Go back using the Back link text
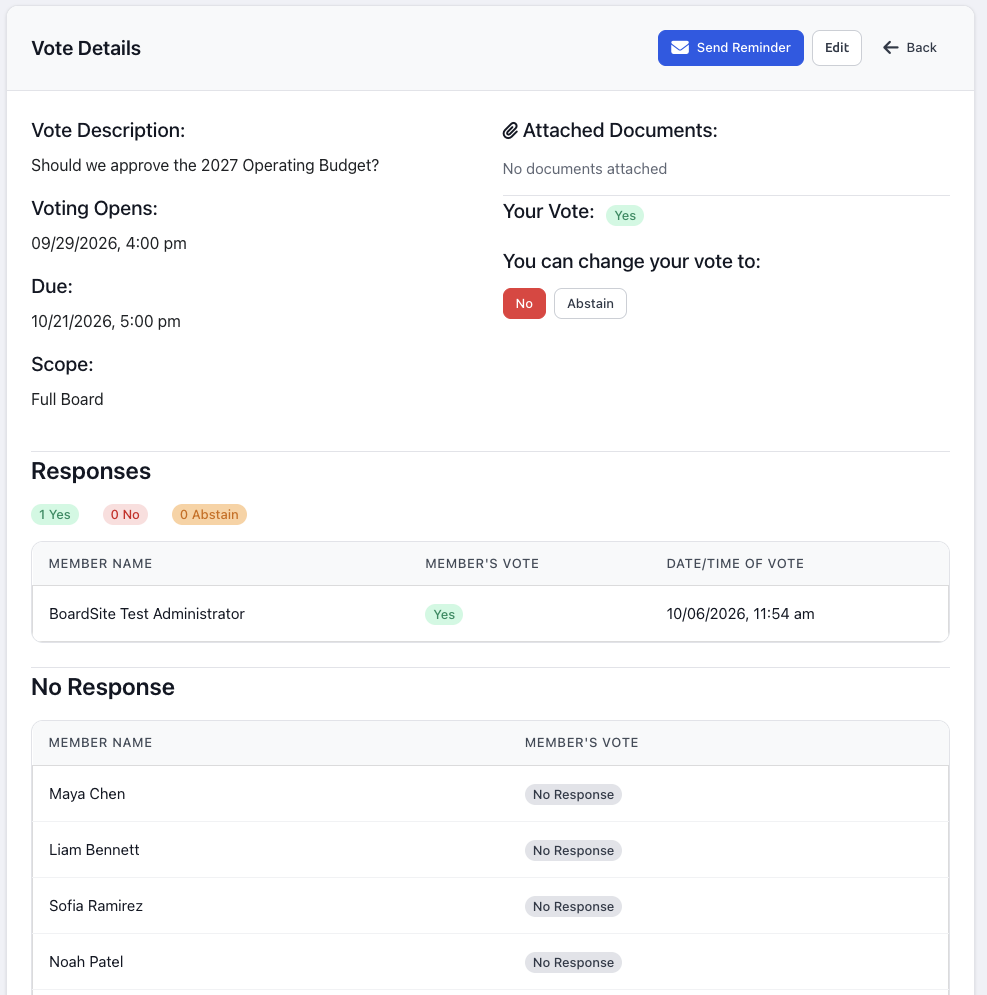Viewport: 987px width, 995px height. 922,48
